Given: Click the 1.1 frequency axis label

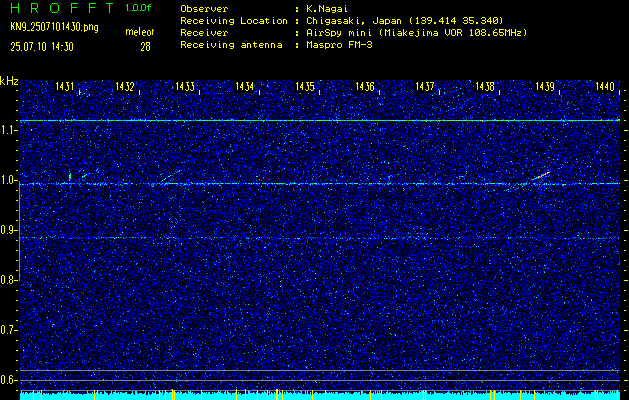Looking at the screenshot, I should pos(8,130).
